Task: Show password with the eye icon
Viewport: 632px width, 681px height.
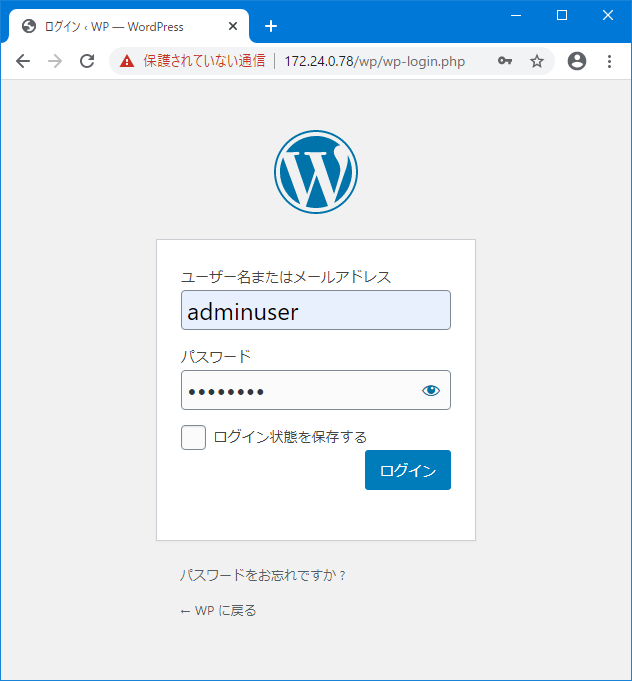Action: click(431, 390)
